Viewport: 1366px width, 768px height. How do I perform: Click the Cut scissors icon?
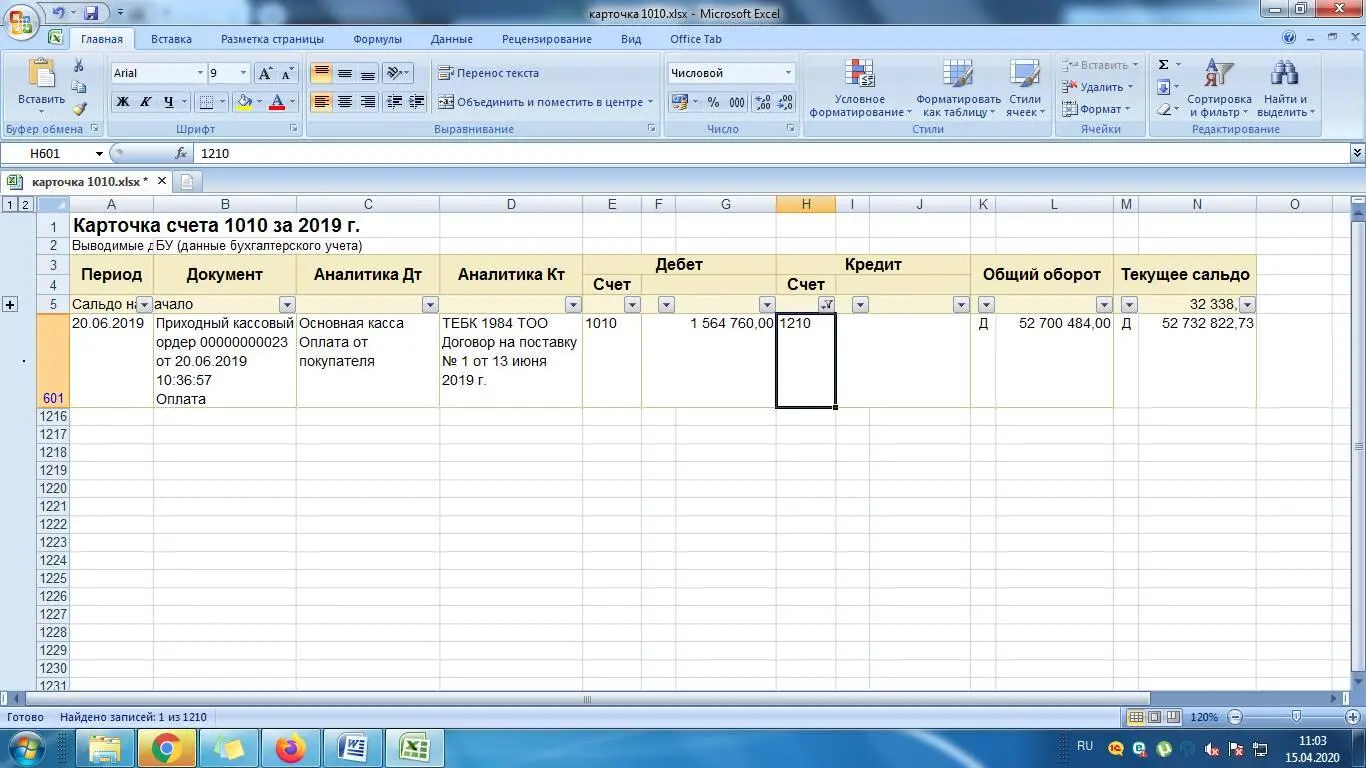coord(79,66)
